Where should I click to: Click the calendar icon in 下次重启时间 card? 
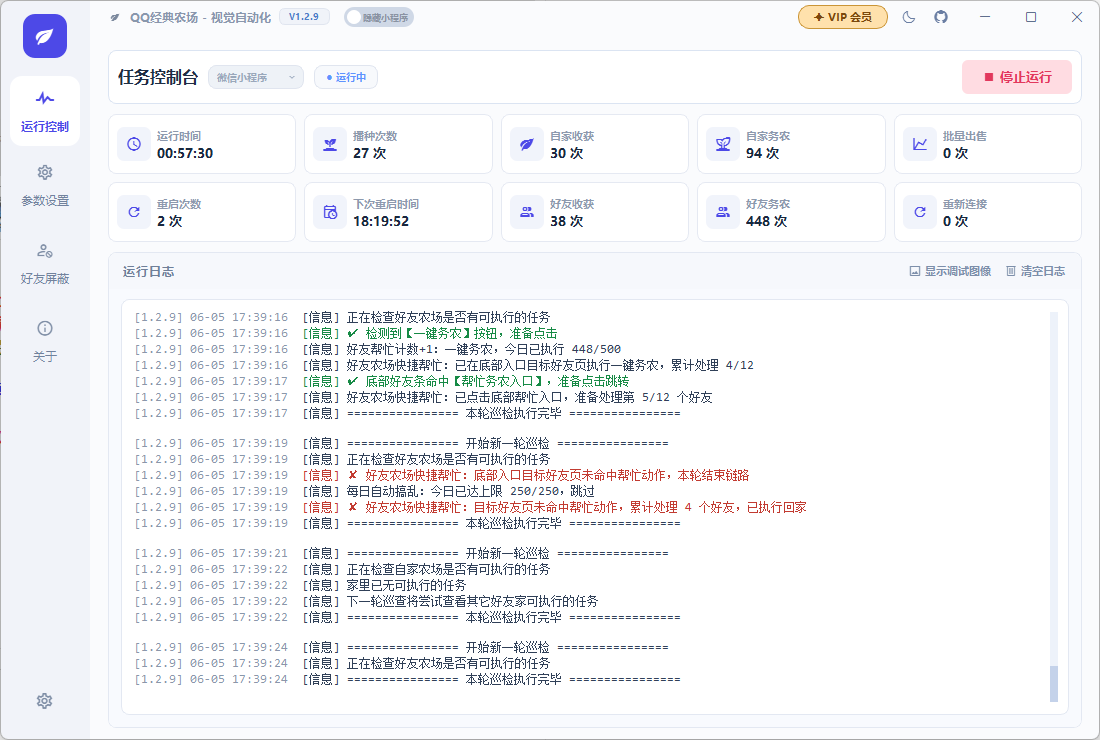[330, 212]
